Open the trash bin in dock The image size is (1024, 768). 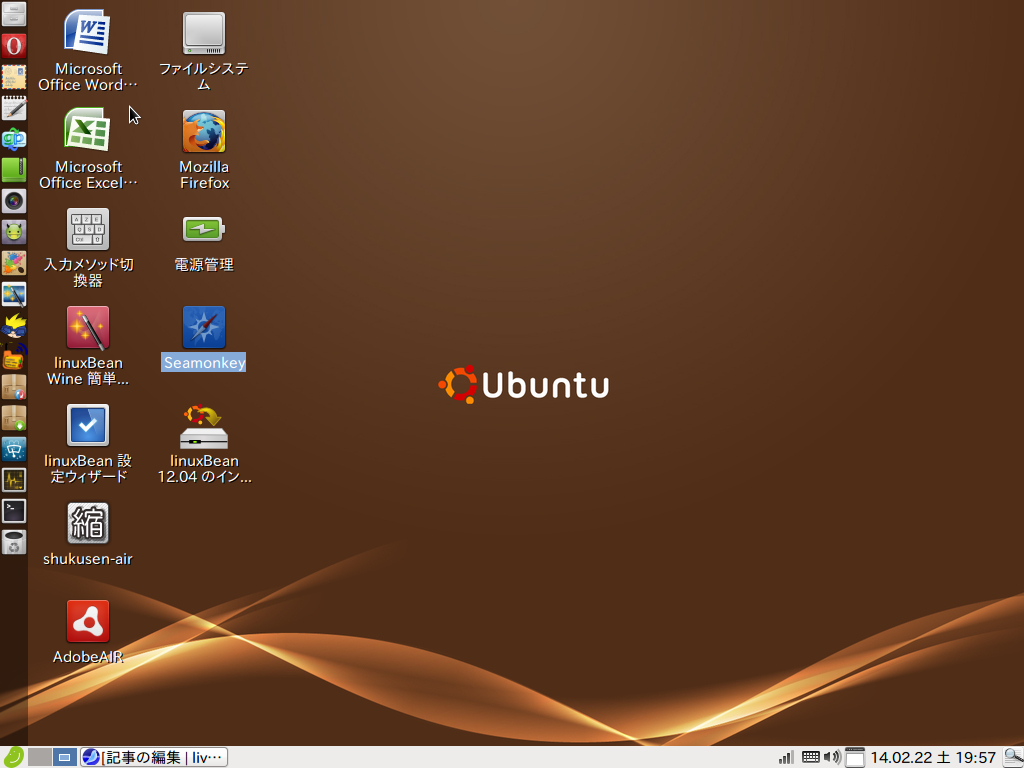click(14, 543)
